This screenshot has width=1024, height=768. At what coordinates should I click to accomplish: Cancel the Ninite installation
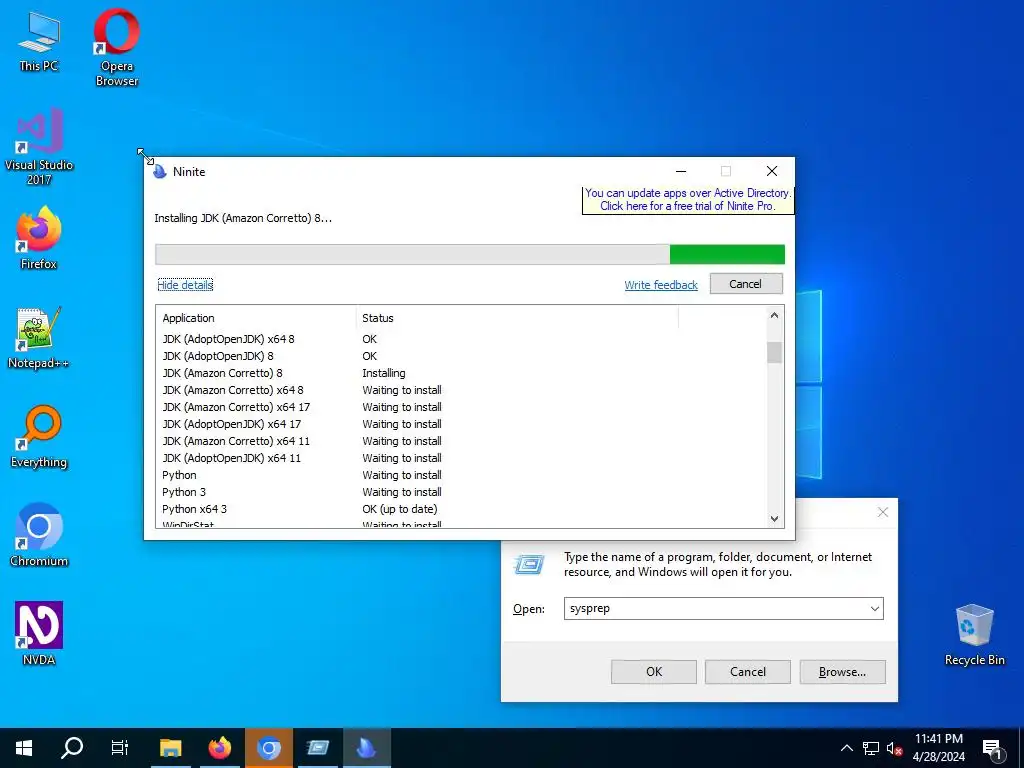pyautogui.click(x=746, y=284)
